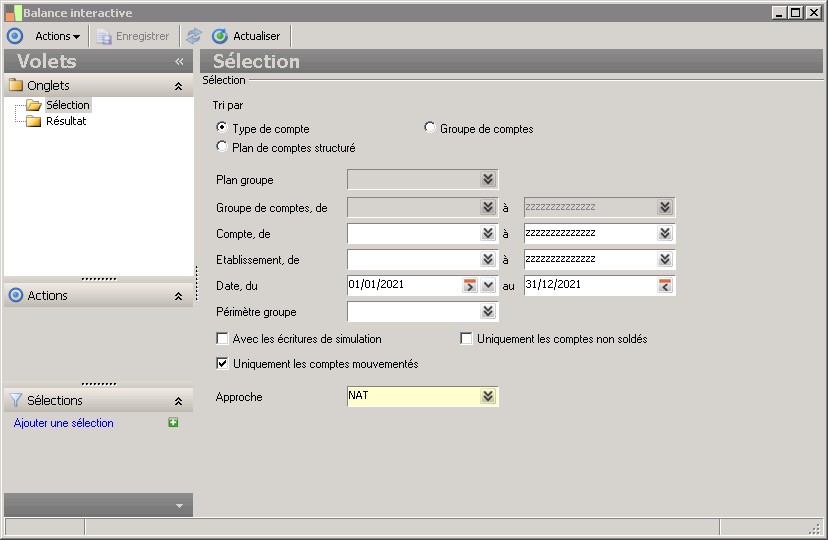
Task: Click the open folder icon beside Sélection
Action: (x=34, y=105)
